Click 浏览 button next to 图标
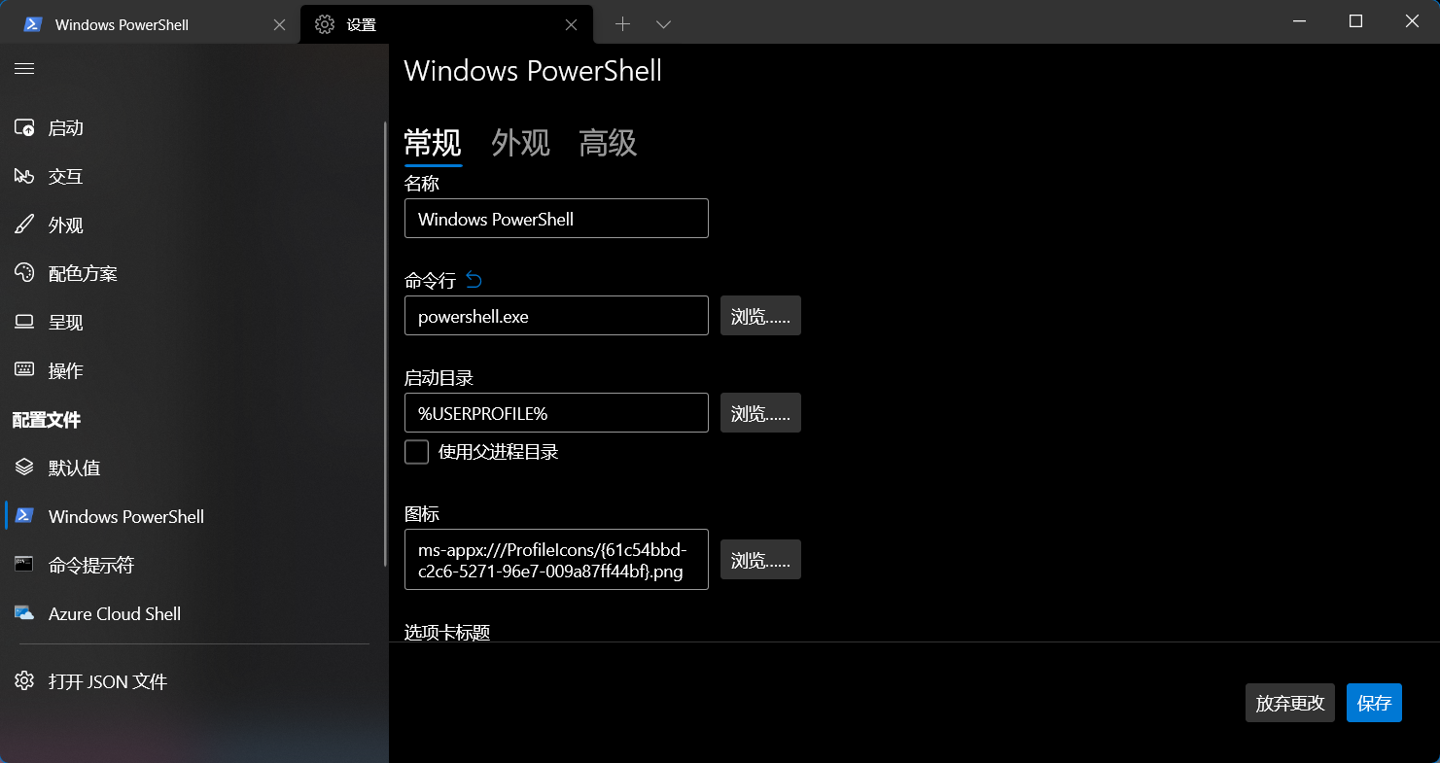Image resolution: width=1440 pixels, height=763 pixels. [760, 559]
